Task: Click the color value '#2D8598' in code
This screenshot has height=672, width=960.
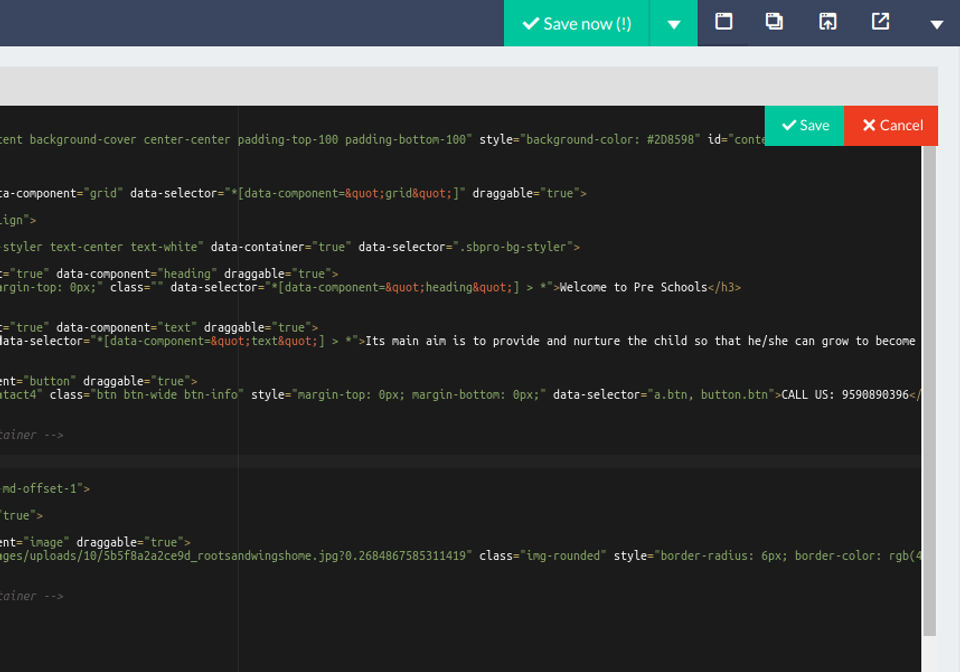Action: (x=670, y=140)
